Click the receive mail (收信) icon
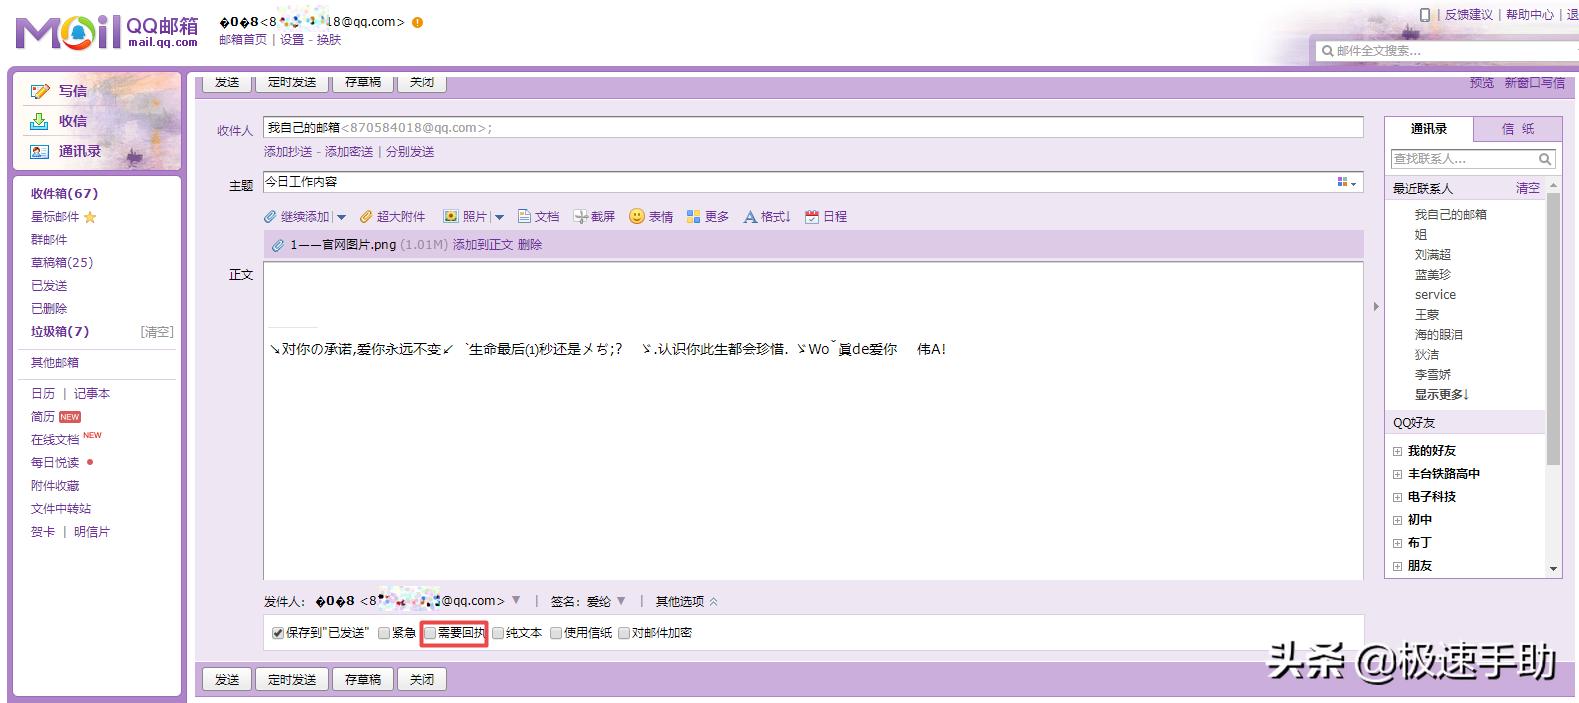Image resolution: width=1579 pixels, height=703 pixels. [40, 121]
